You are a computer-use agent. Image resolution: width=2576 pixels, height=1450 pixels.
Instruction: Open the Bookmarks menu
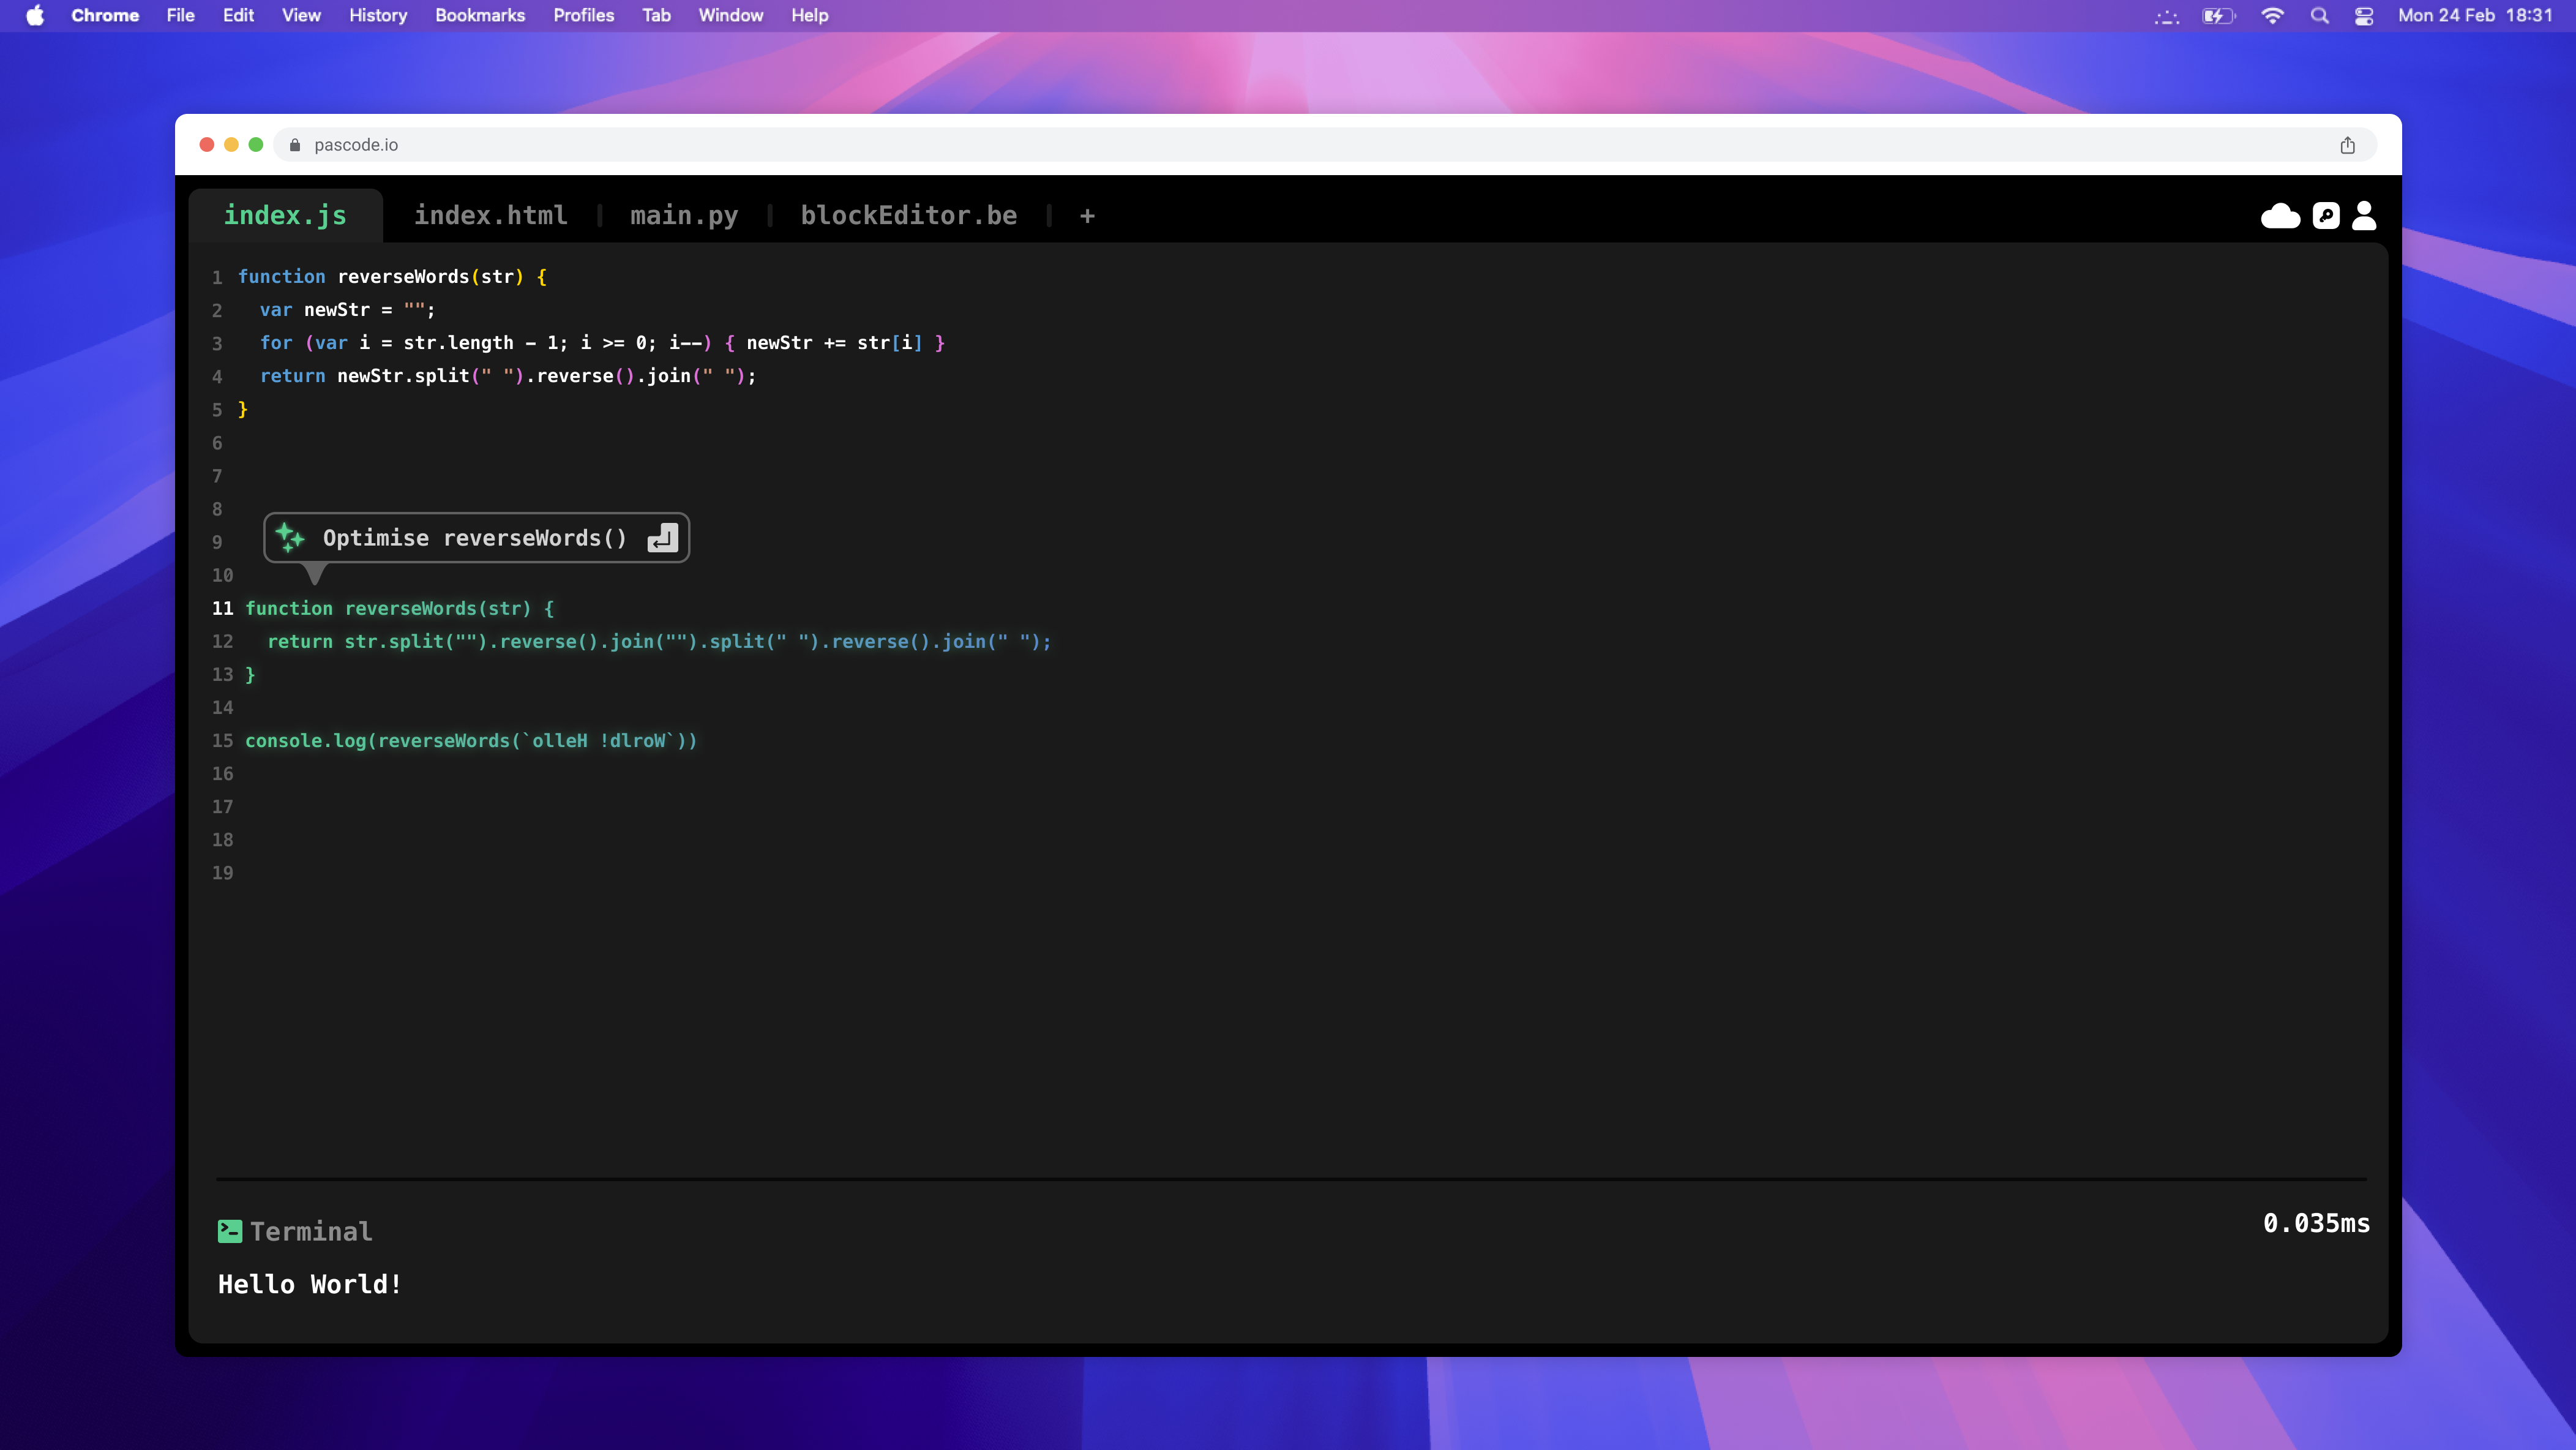[479, 16]
